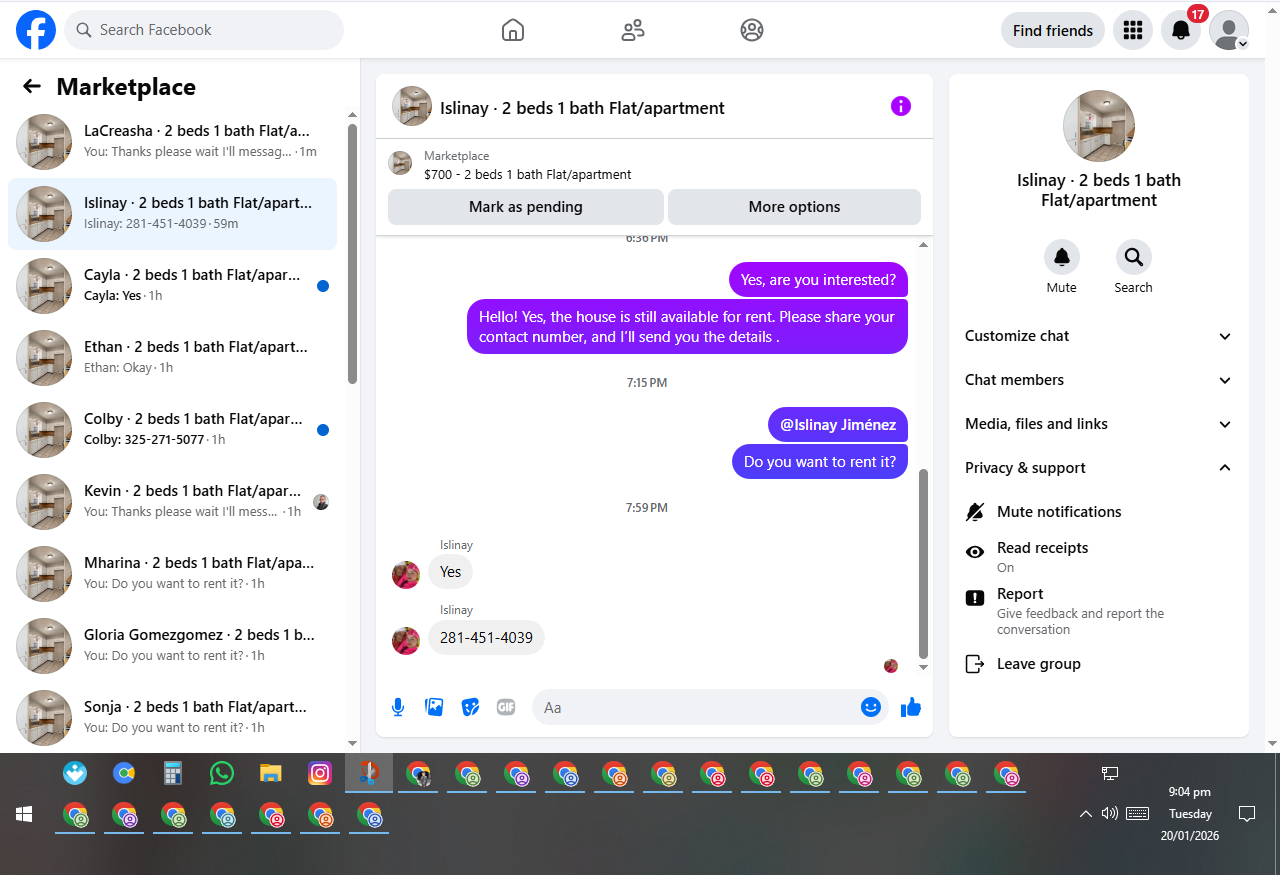Click Islinay's avatar beside the "Yes" message
Viewport: 1280px width, 875px height.
coord(406,575)
